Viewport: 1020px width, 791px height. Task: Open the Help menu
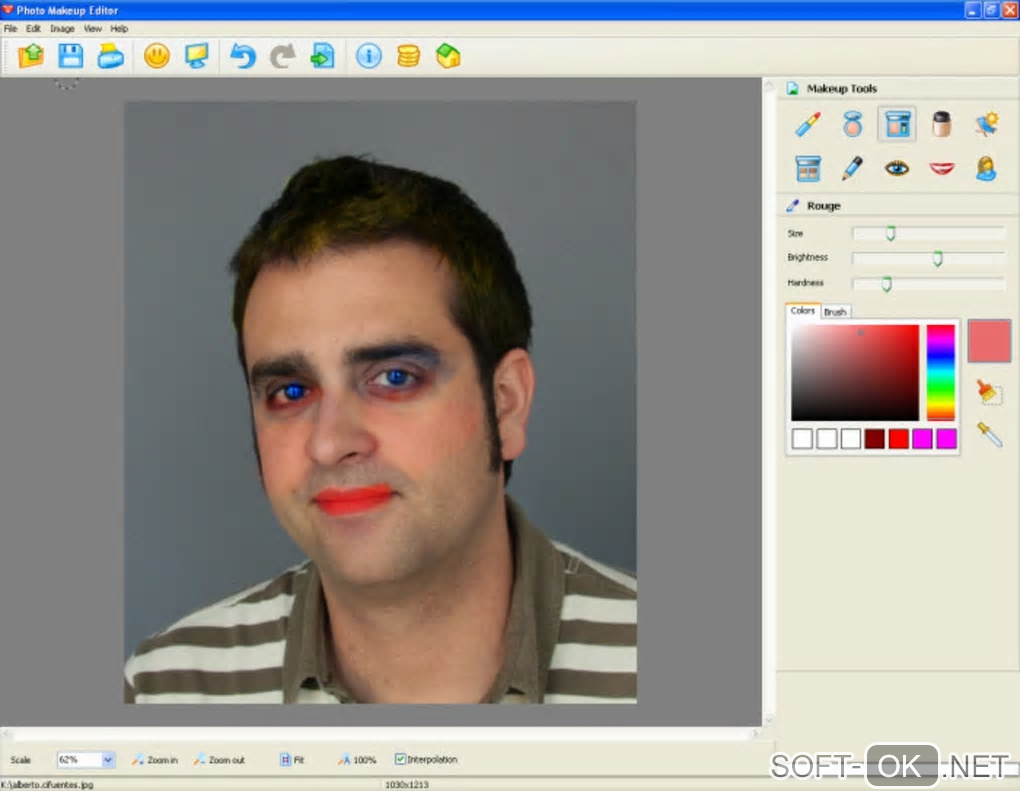pyautogui.click(x=119, y=29)
